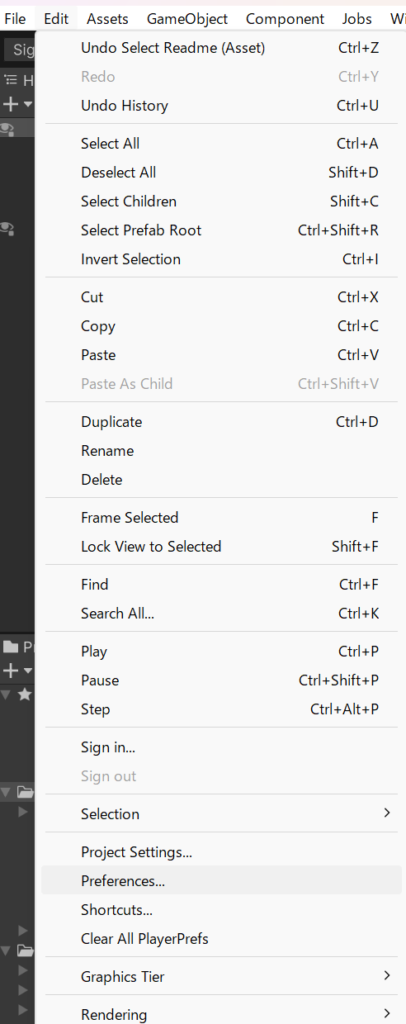The image size is (406, 1024).
Task: Click the Hierarchy list icon
Action: coord(10,80)
